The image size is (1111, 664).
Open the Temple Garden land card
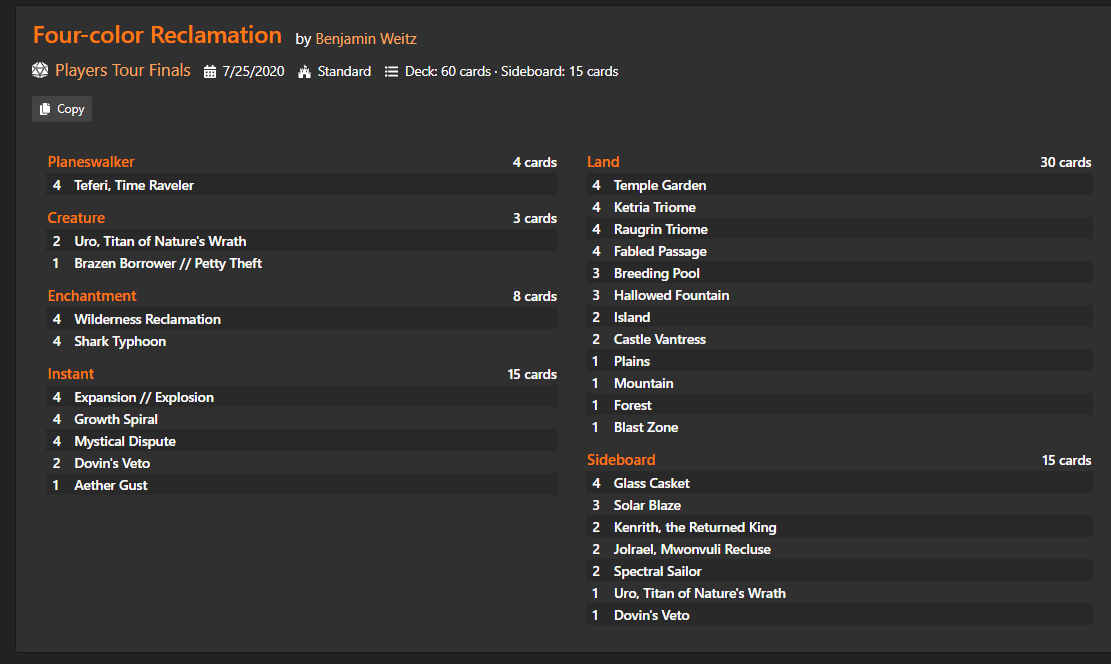click(x=660, y=185)
